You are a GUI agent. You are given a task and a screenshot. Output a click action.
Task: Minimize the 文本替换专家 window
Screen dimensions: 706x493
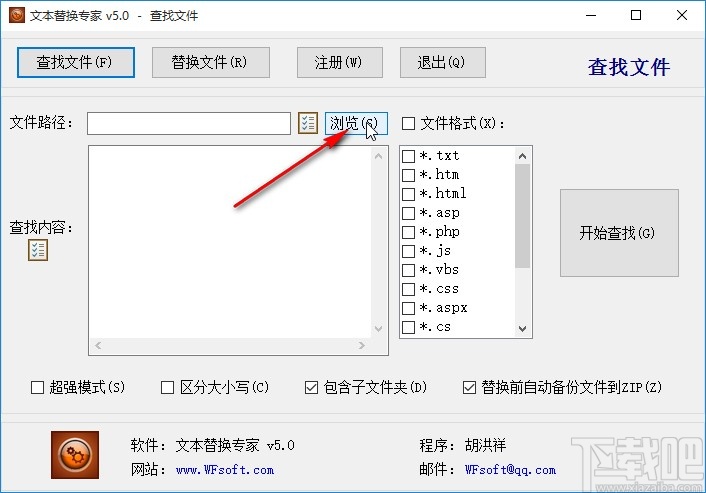point(591,15)
